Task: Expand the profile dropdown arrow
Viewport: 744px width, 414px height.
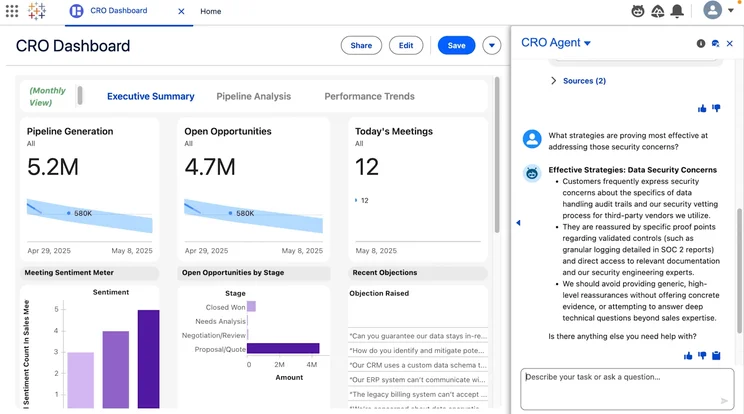Action: point(731,10)
